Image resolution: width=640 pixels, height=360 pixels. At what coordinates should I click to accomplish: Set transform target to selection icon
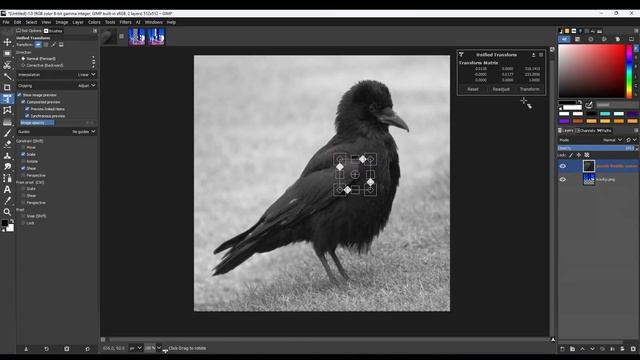(46, 44)
